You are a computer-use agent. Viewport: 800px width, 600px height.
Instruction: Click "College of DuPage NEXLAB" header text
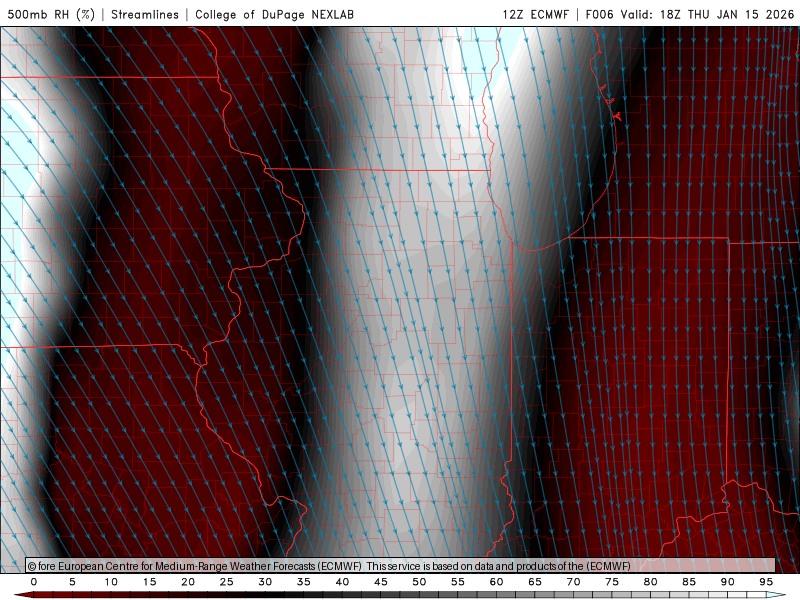click(274, 14)
